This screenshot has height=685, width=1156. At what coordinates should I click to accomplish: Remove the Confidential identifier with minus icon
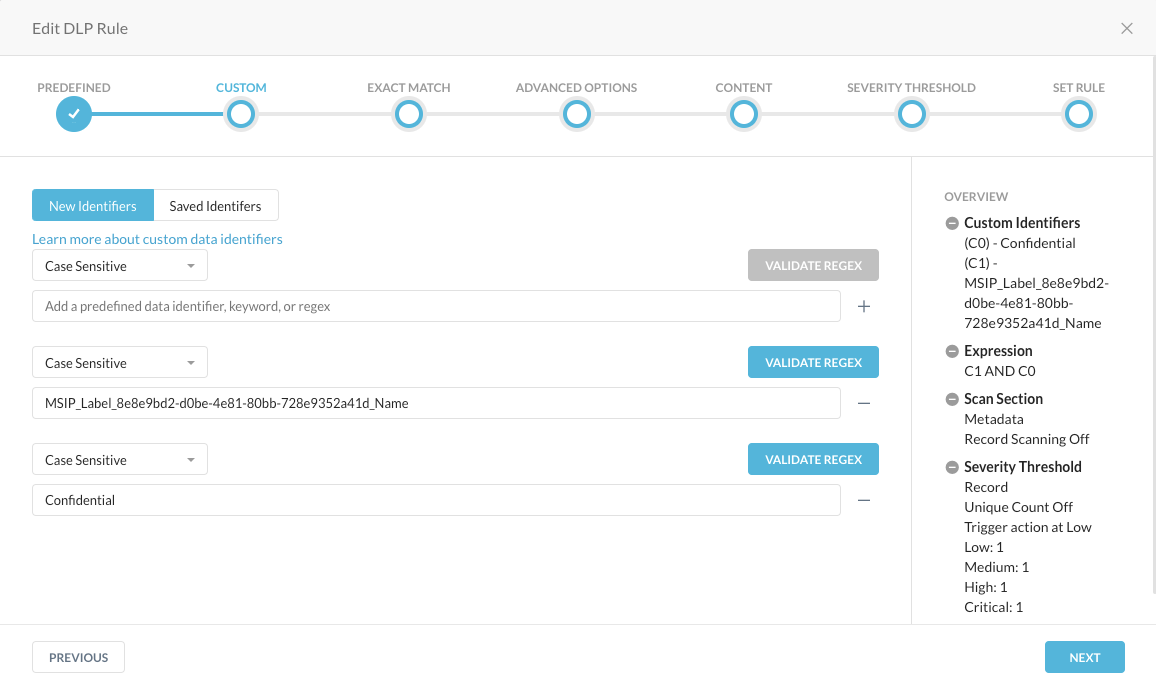pyautogui.click(x=864, y=500)
